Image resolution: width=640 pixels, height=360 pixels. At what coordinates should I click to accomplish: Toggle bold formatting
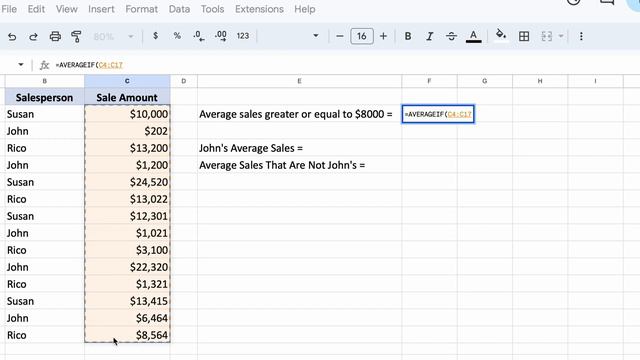(408, 36)
